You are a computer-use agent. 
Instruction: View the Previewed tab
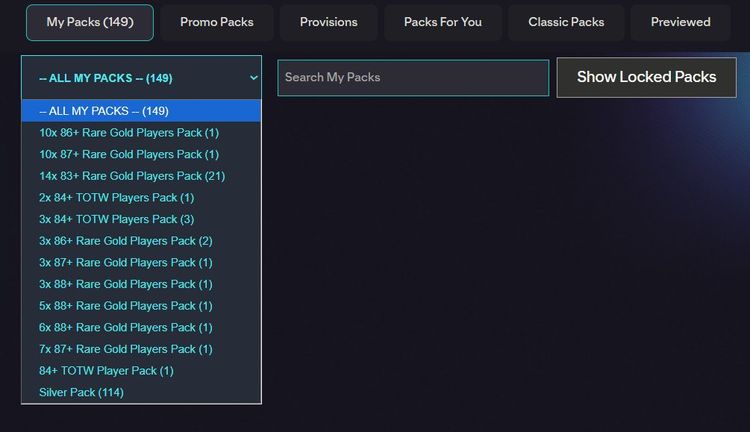point(680,22)
